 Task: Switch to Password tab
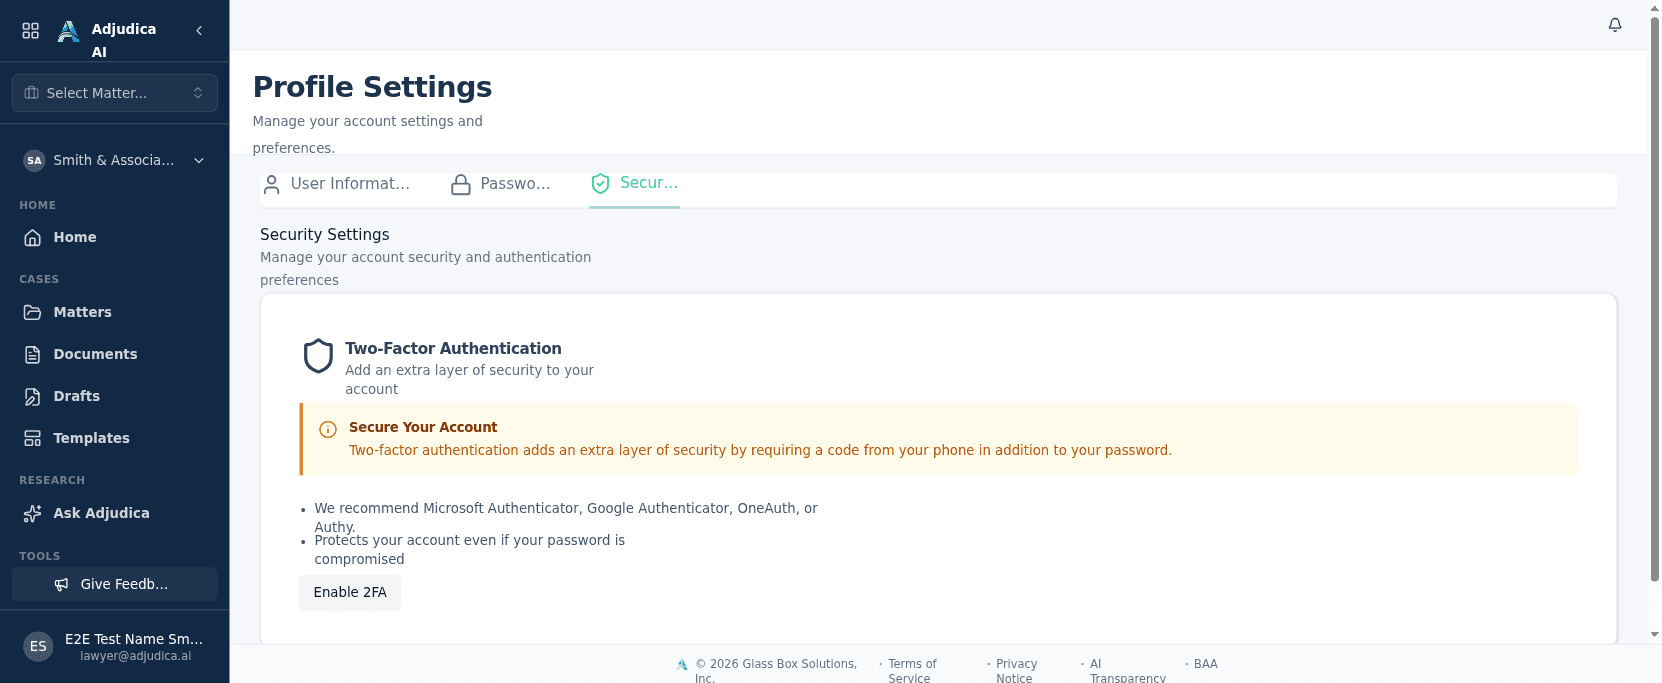click(501, 184)
